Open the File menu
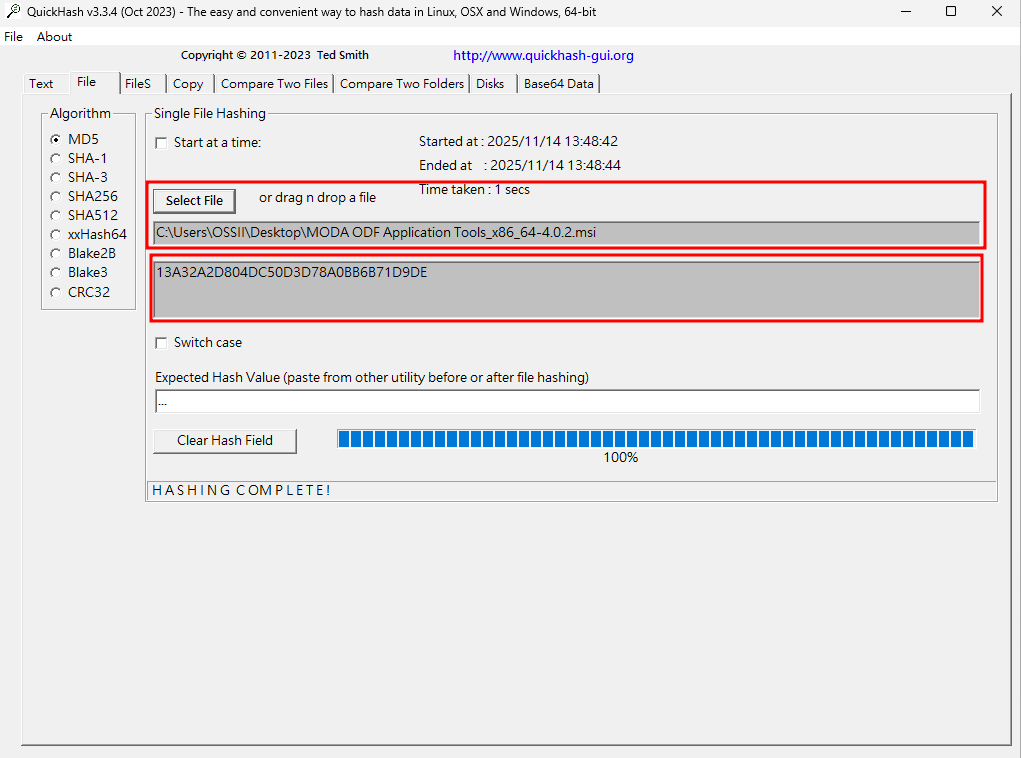The height and width of the screenshot is (758, 1021). click(x=13, y=36)
